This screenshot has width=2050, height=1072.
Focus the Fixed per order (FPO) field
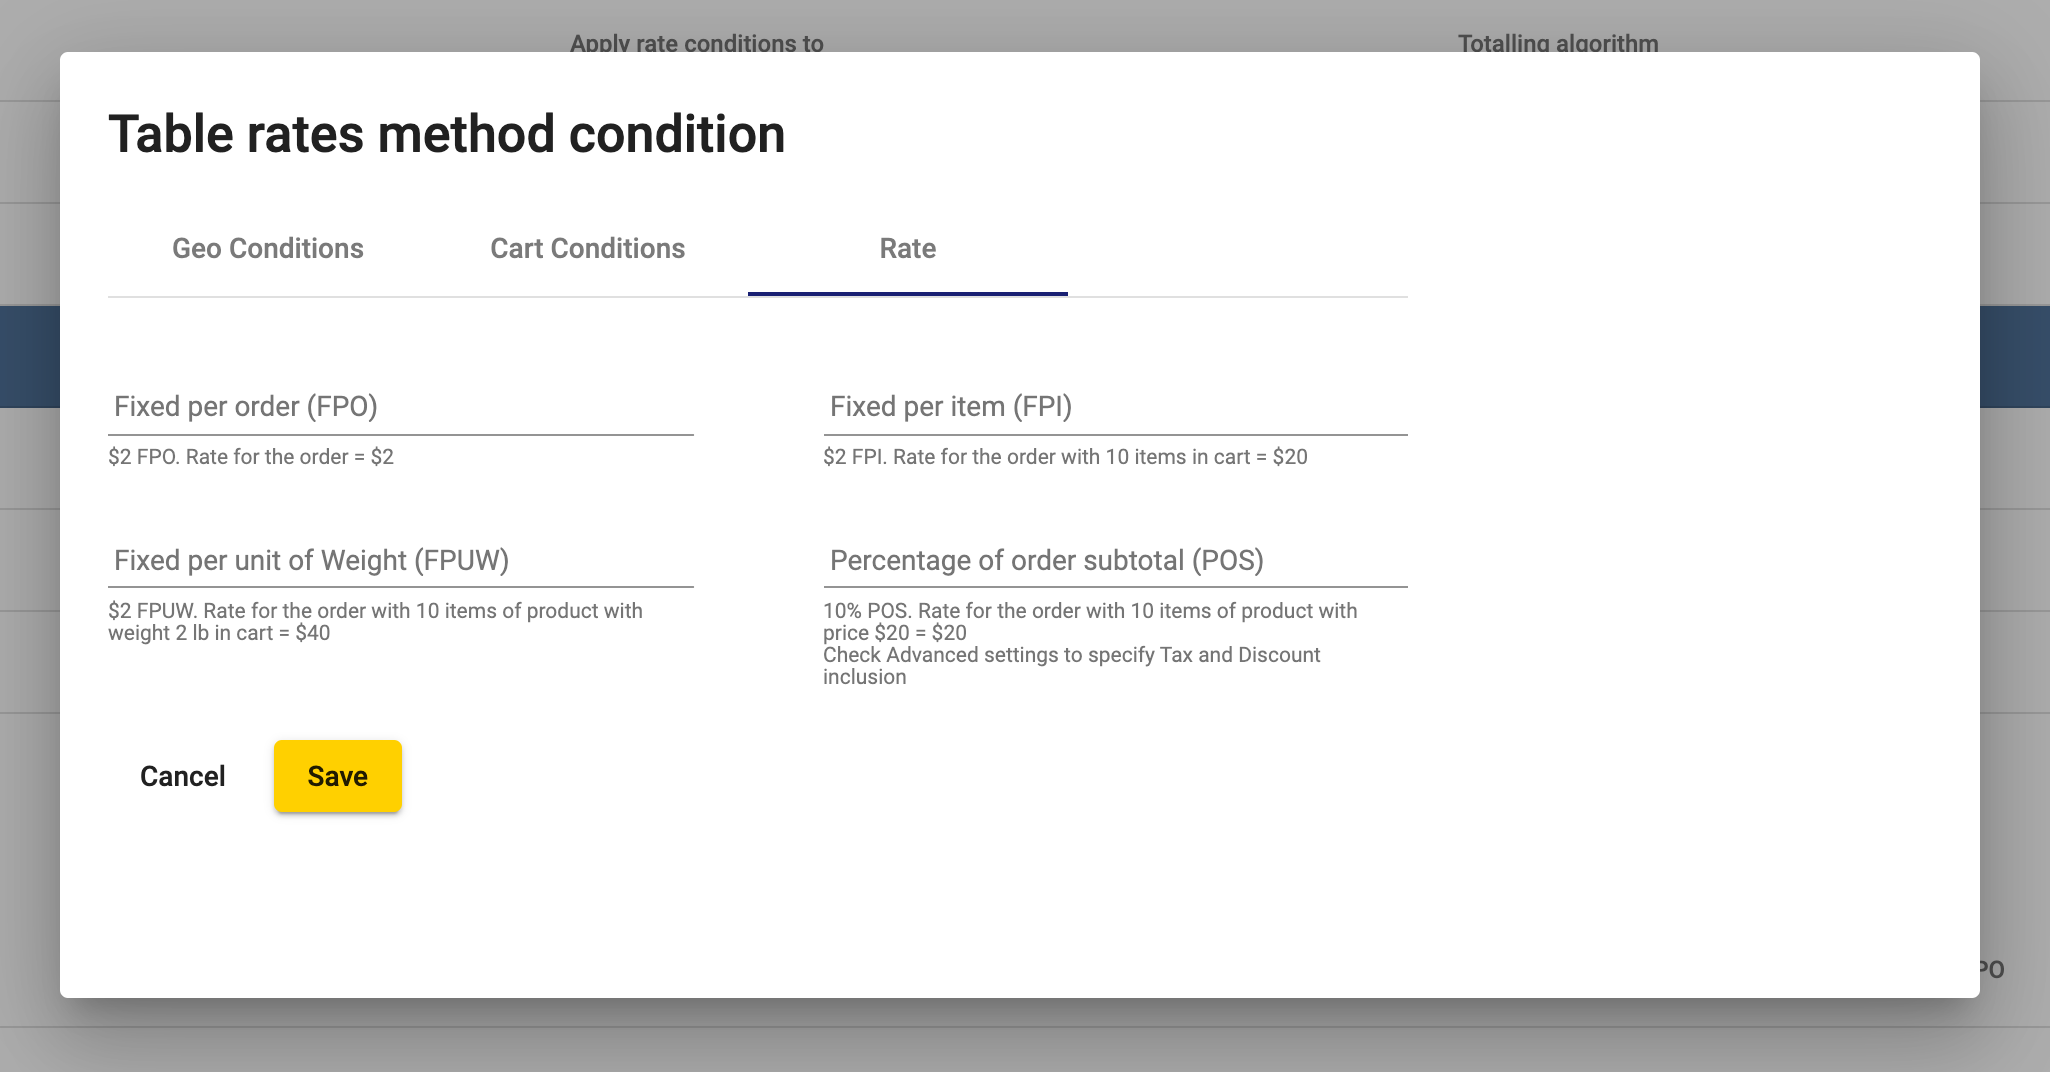[400, 407]
